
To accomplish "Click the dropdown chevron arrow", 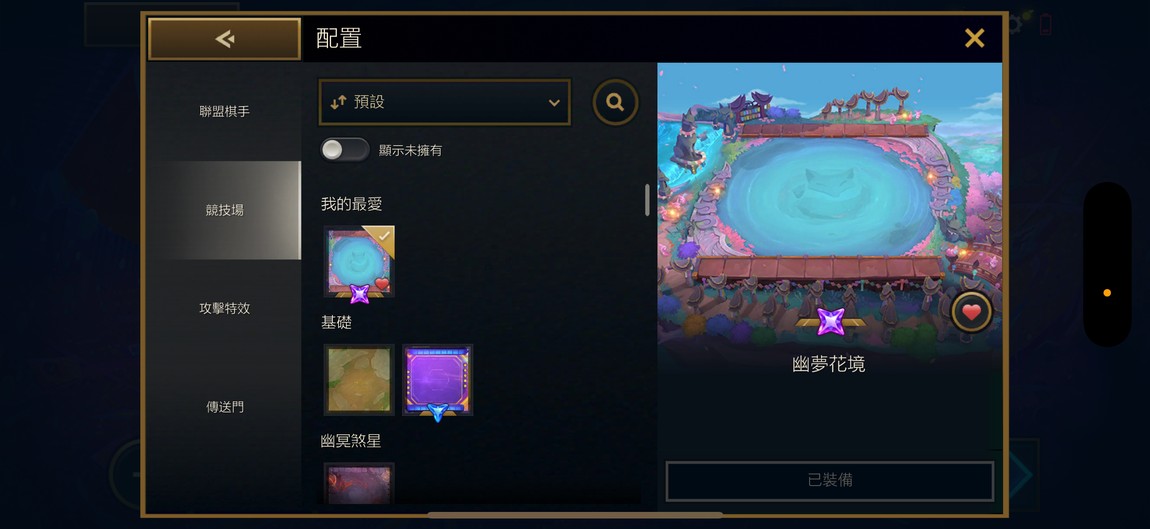I will click(554, 103).
